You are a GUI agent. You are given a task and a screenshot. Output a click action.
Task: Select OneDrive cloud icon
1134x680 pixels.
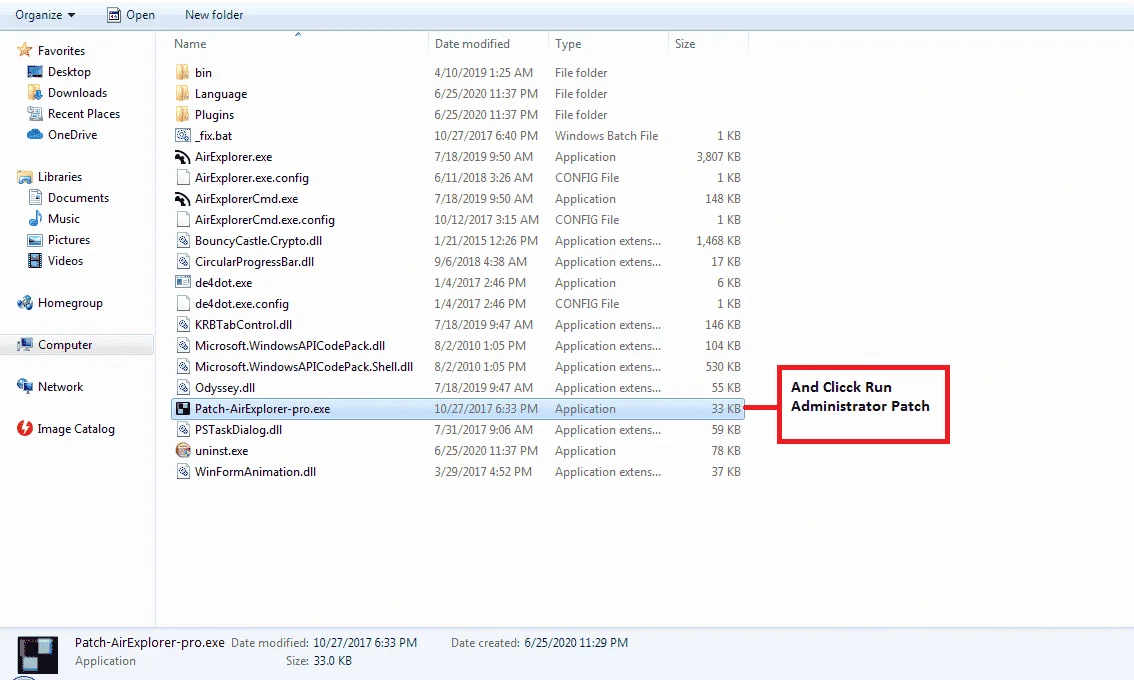(x=35, y=135)
